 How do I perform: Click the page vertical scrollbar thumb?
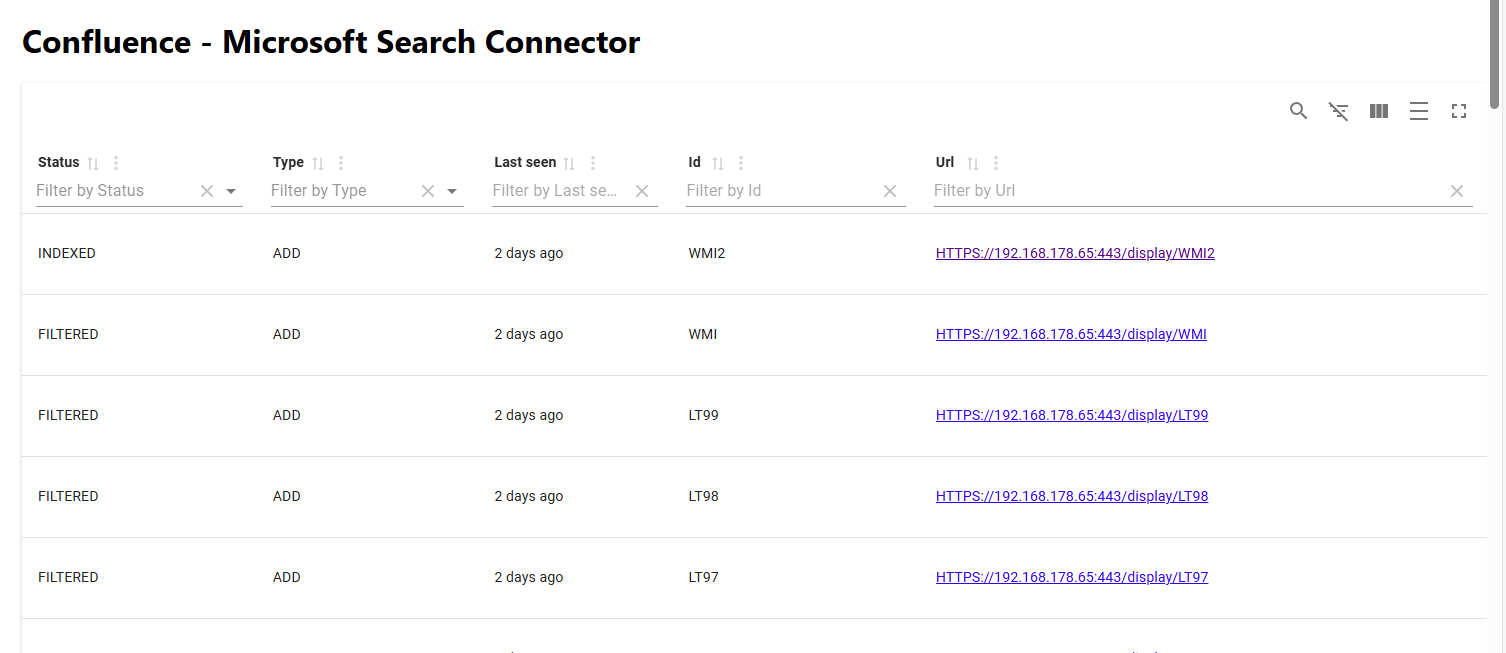tap(1495, 55)
